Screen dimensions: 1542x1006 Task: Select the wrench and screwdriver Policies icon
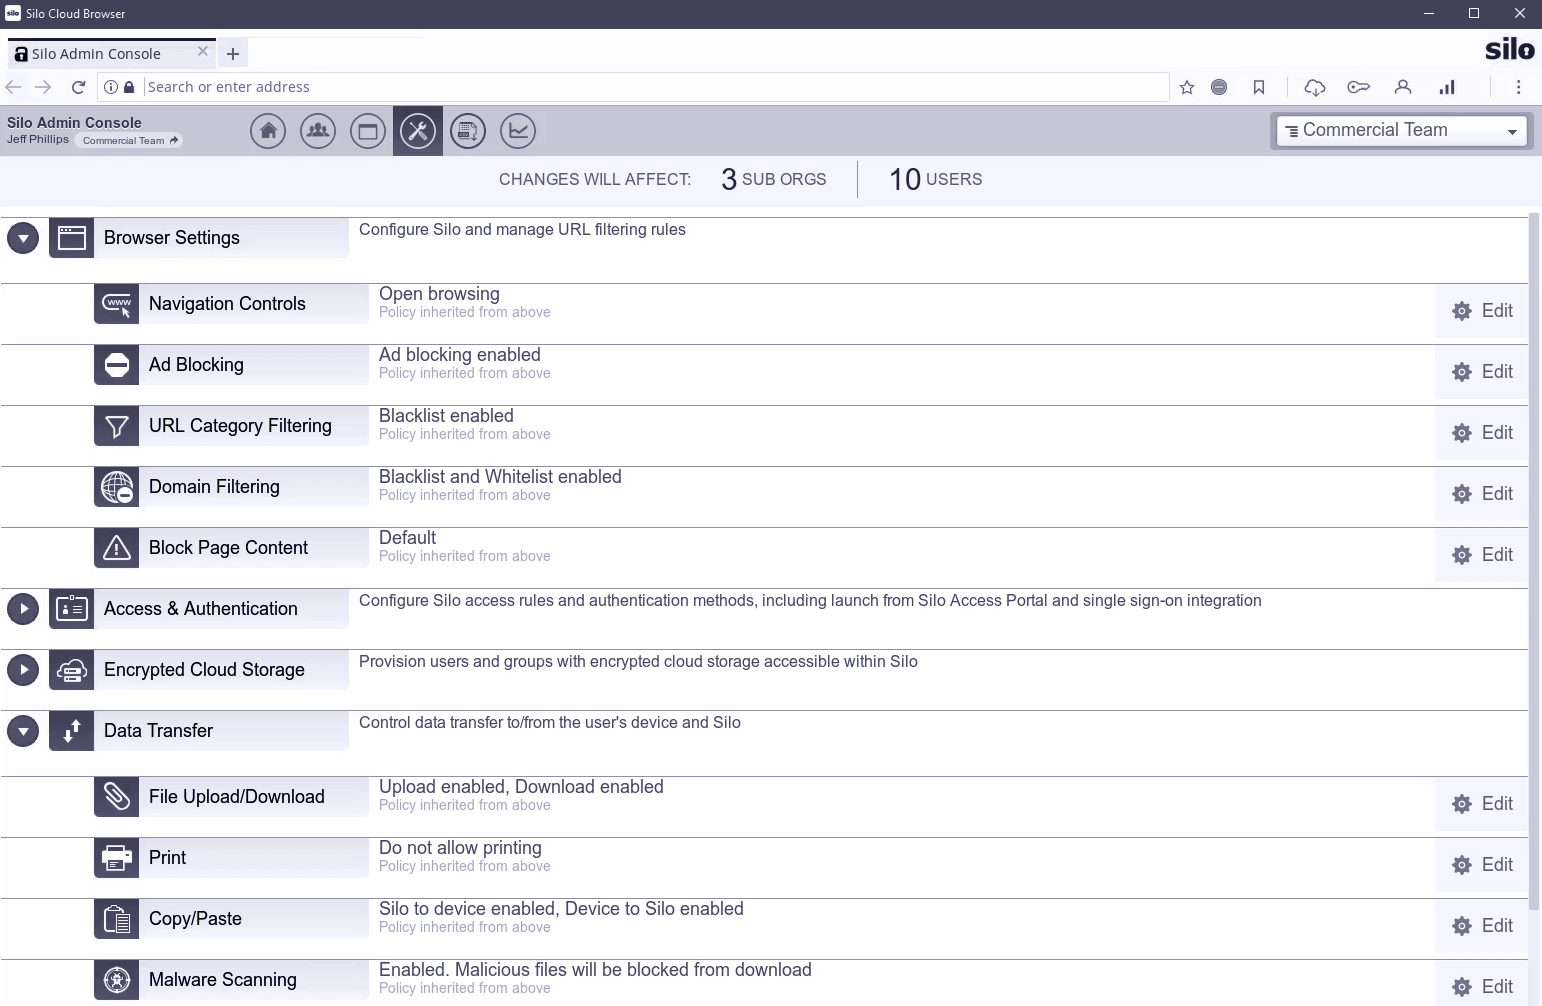[x=418, y=131]
